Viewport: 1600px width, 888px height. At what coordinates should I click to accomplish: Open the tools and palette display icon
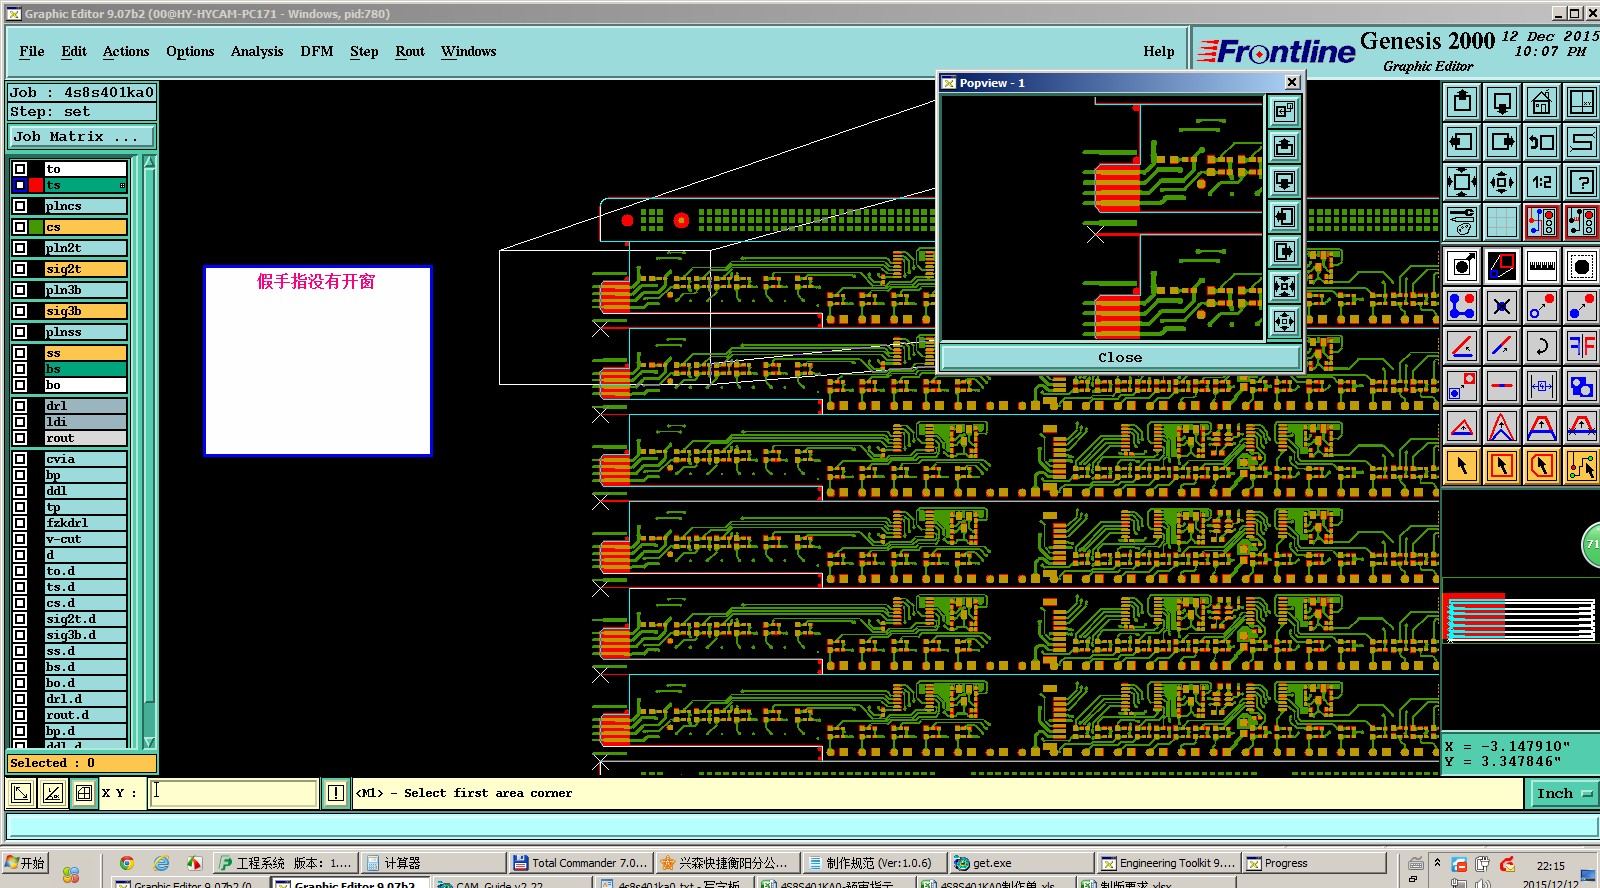(1462, 222)
